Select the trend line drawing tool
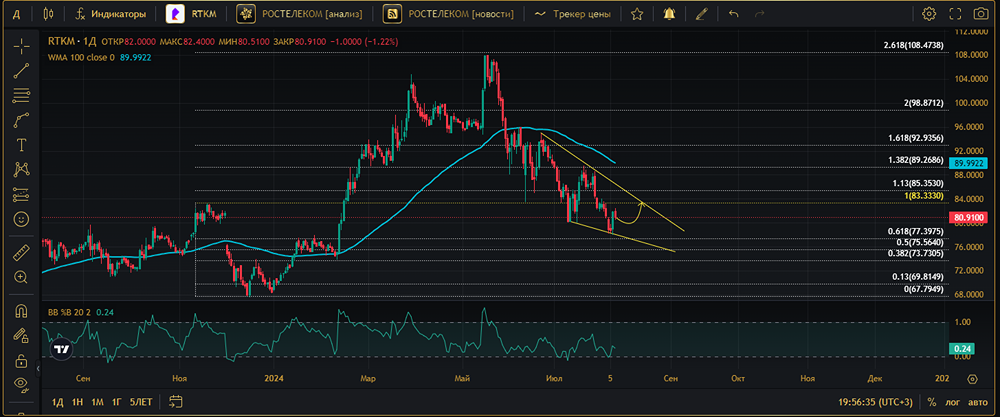Image resolution: width=1000 pixels, height=417 pixels. click(21, 70)
